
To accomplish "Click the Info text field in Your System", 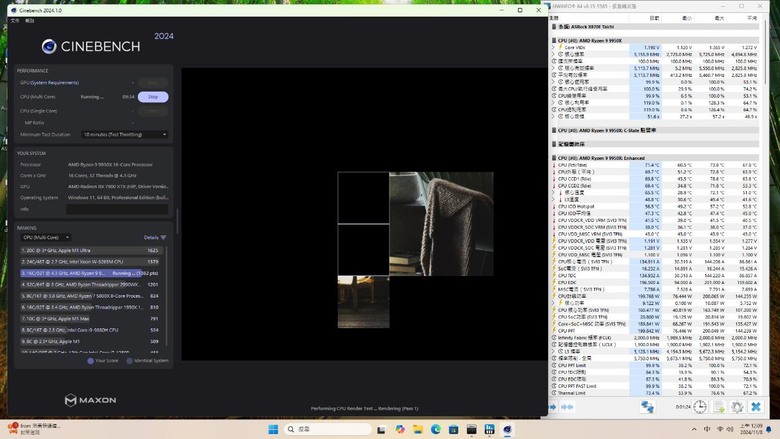I will [117, 209].
